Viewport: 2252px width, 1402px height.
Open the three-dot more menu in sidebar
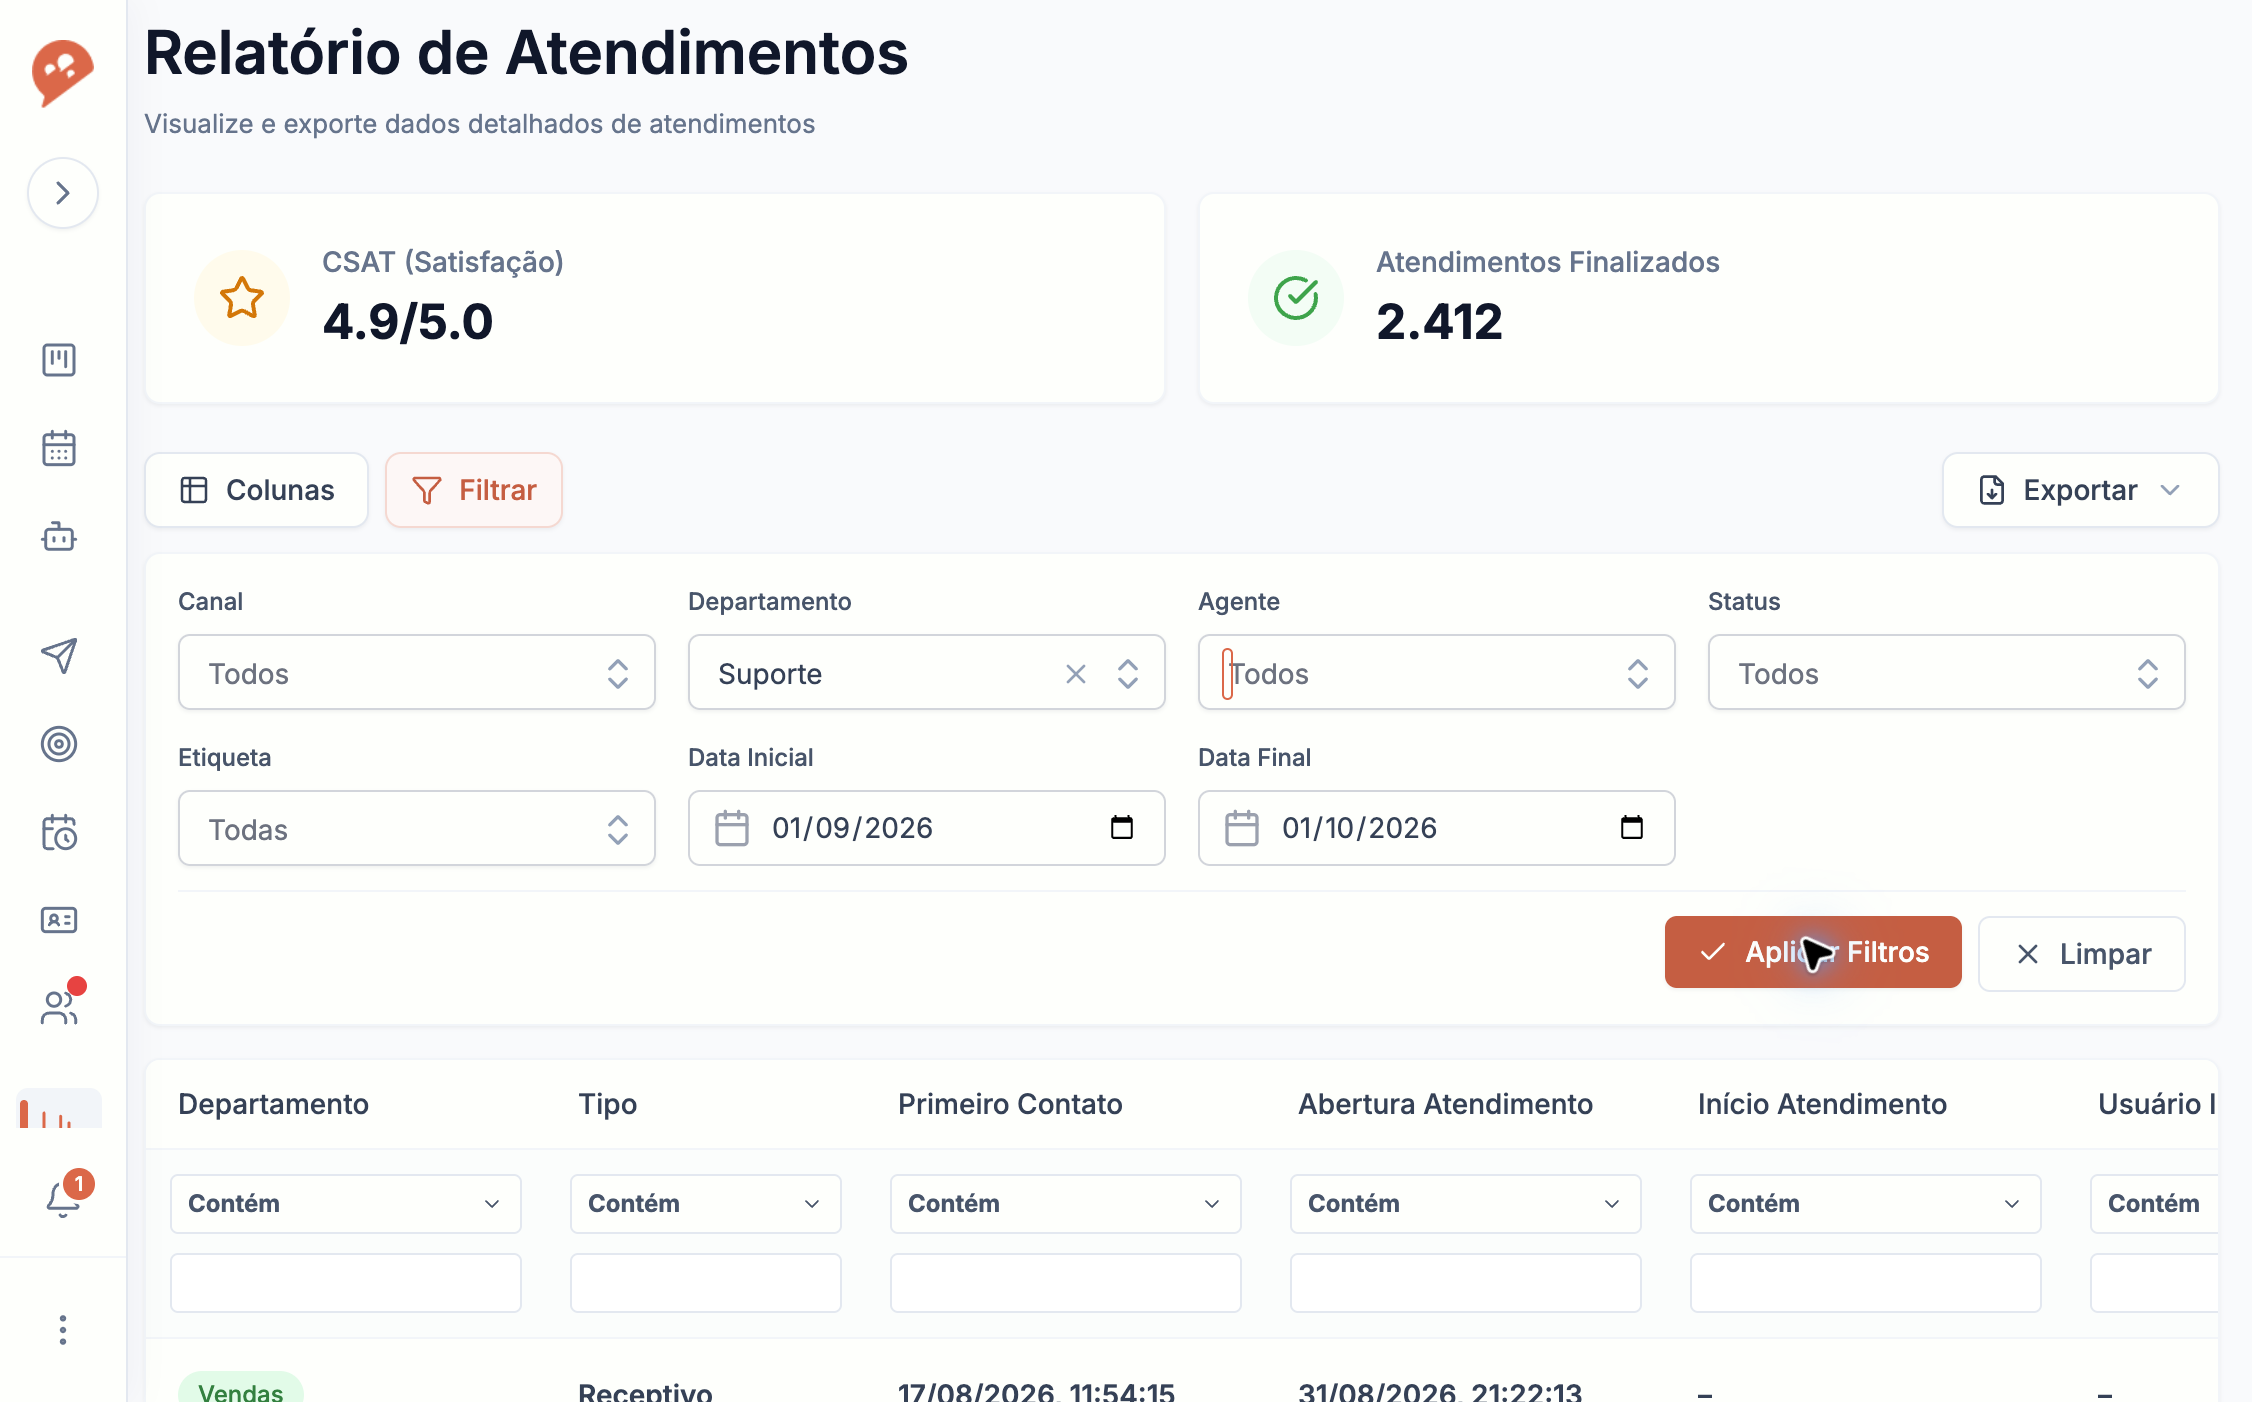pyautogui.click(x=63, y=1330)
